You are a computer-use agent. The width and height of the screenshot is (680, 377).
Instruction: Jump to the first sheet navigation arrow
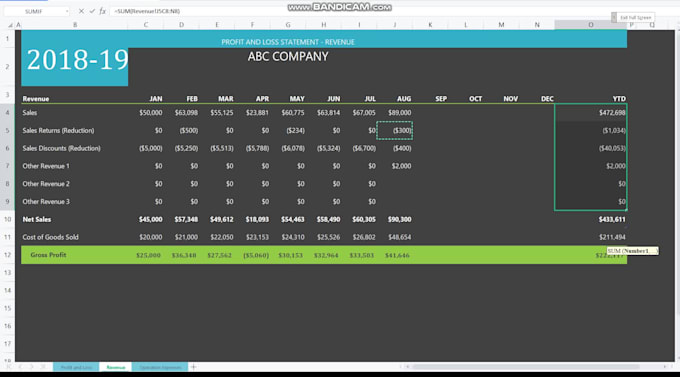9,367
